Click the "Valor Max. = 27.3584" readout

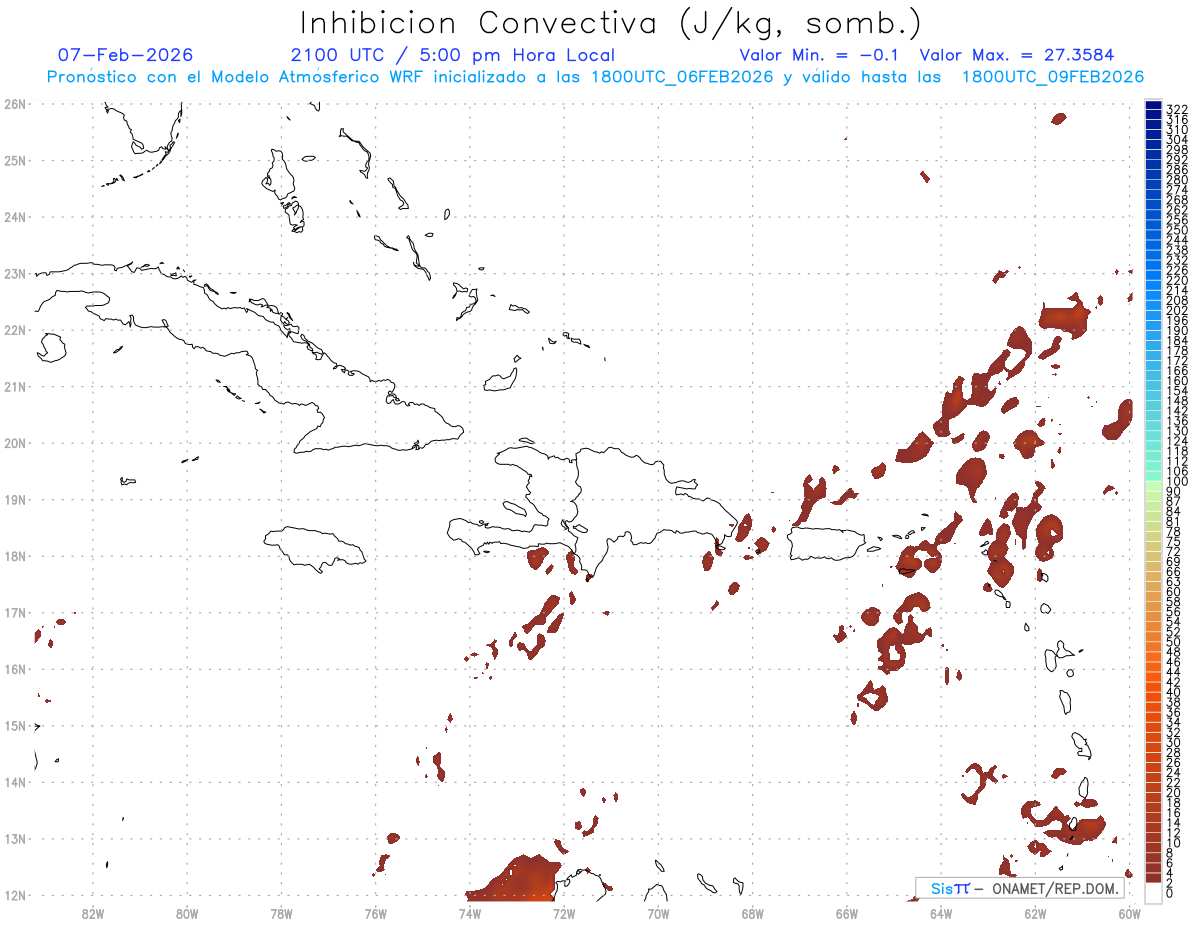(x=1017, y=55)
